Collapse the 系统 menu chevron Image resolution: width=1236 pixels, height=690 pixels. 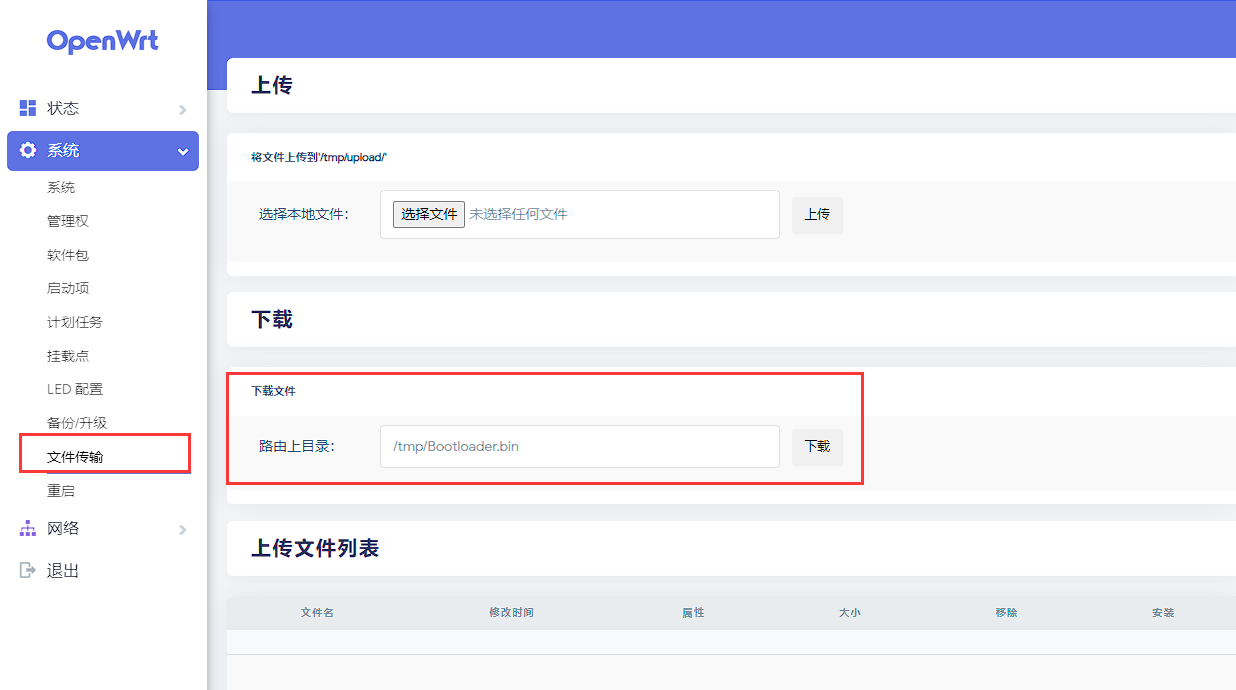(x=182, y=152)
